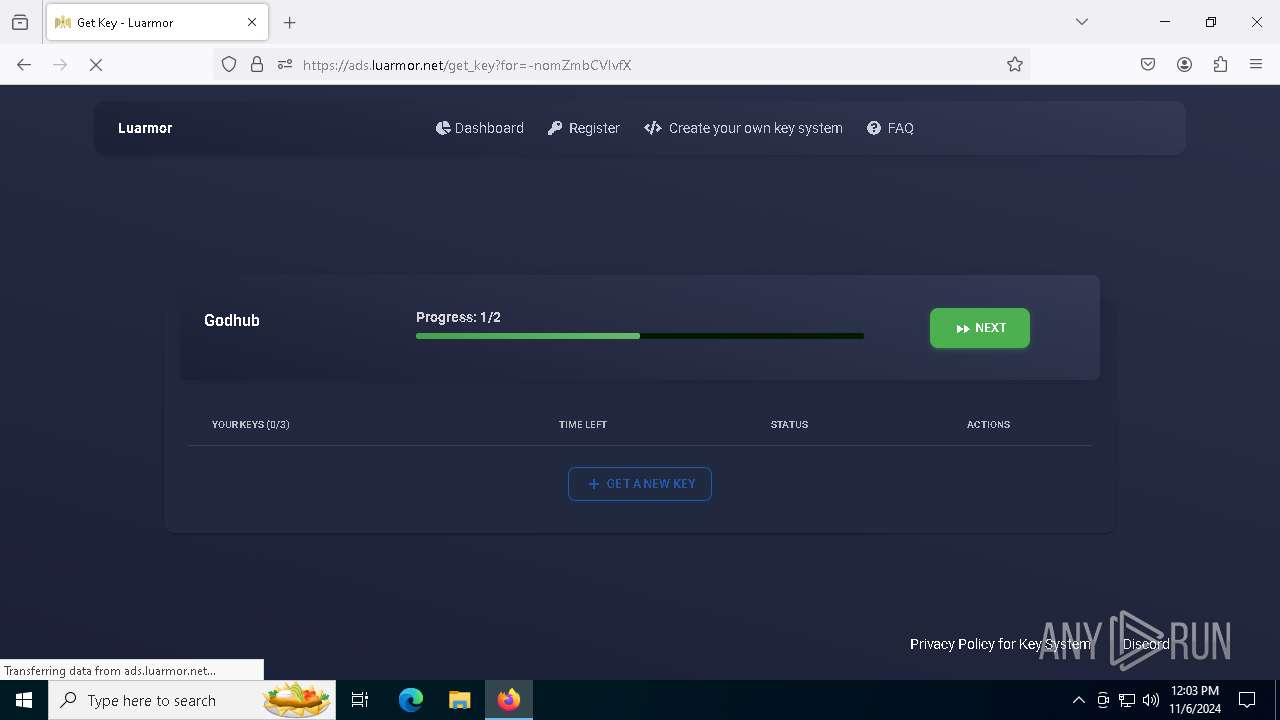
Task: Open Privacy Policy for Key System link
Action: click(x=1000, y=644)
